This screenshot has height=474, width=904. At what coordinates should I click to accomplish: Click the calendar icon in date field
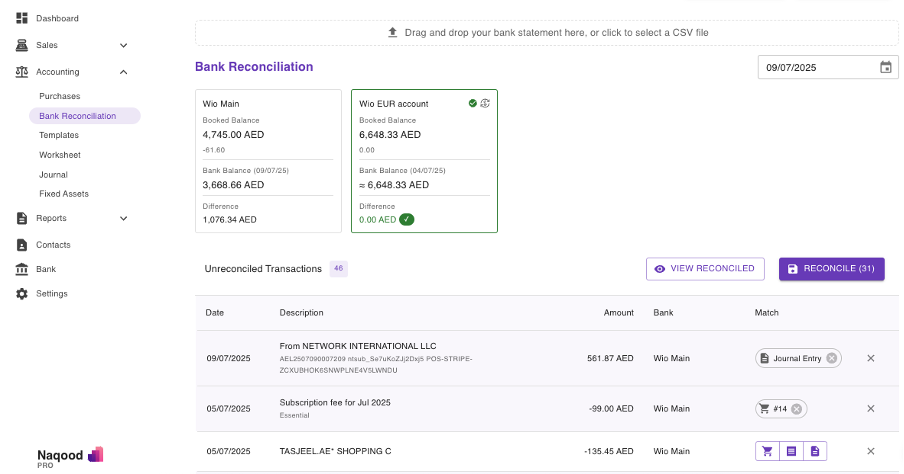tap(885, 68)
